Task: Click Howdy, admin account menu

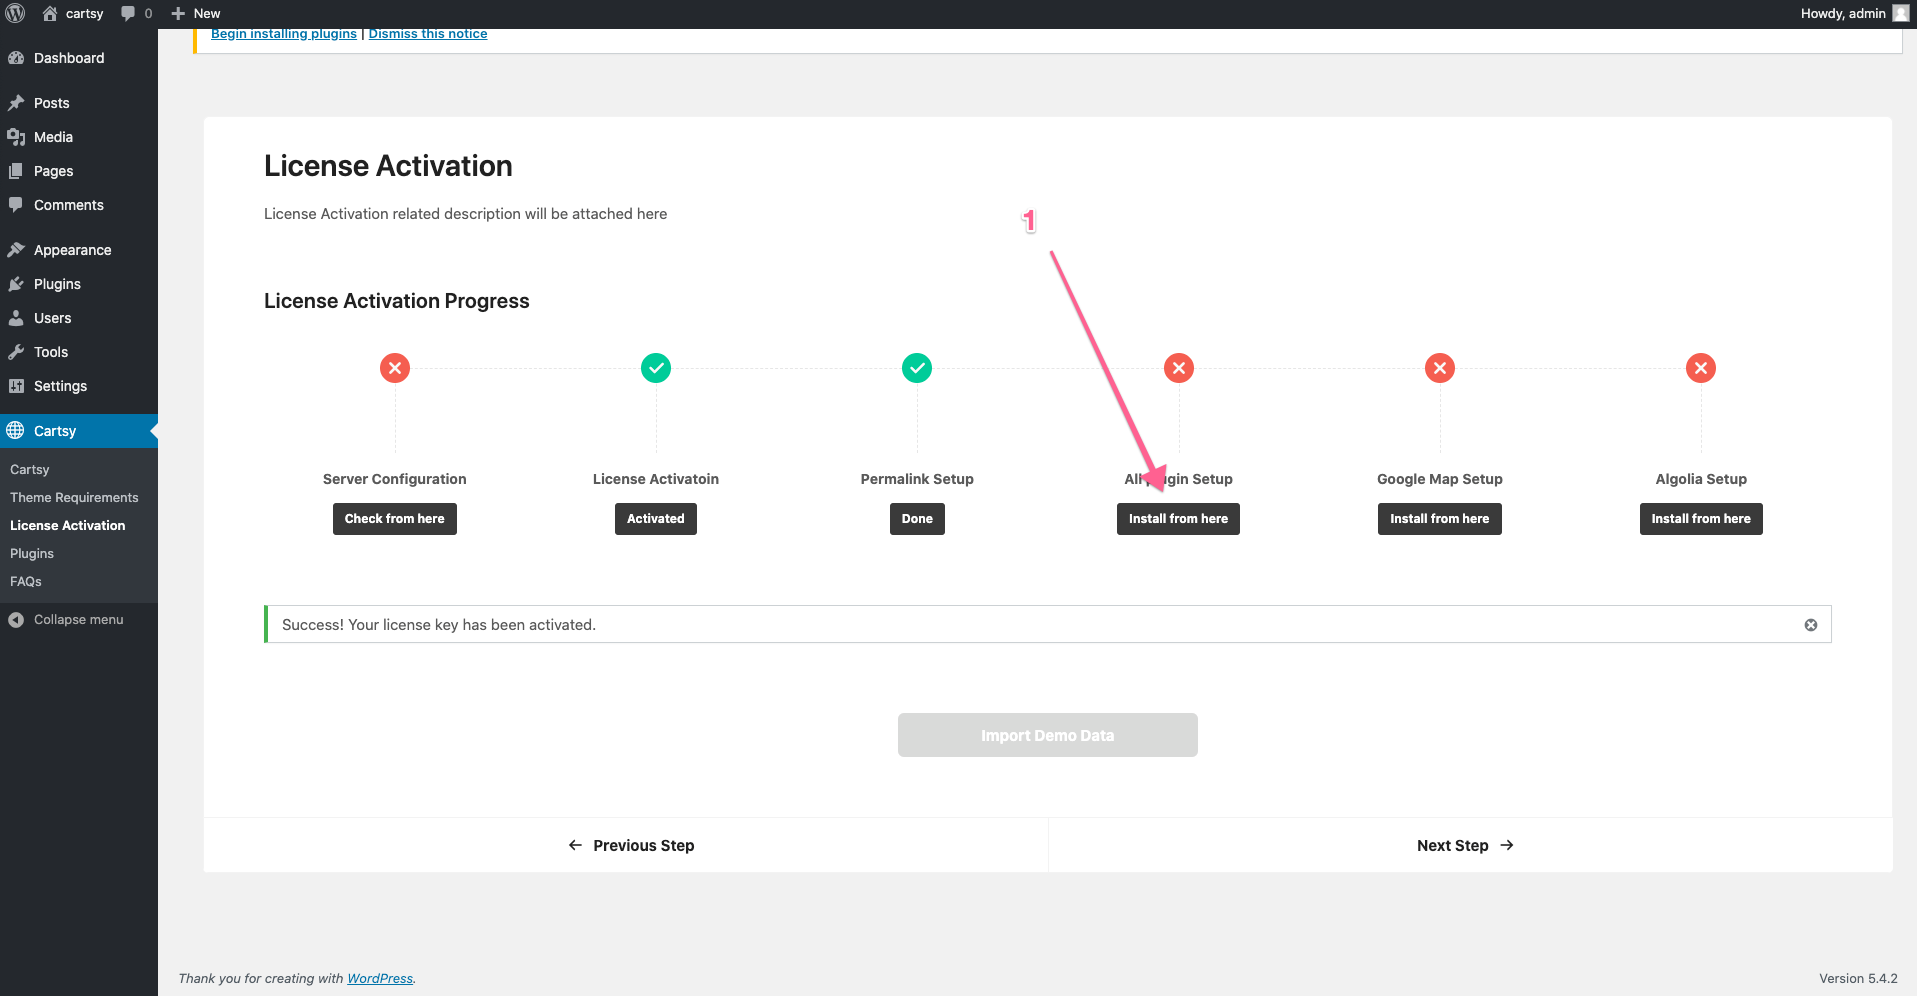Action: coord(1854,13)
